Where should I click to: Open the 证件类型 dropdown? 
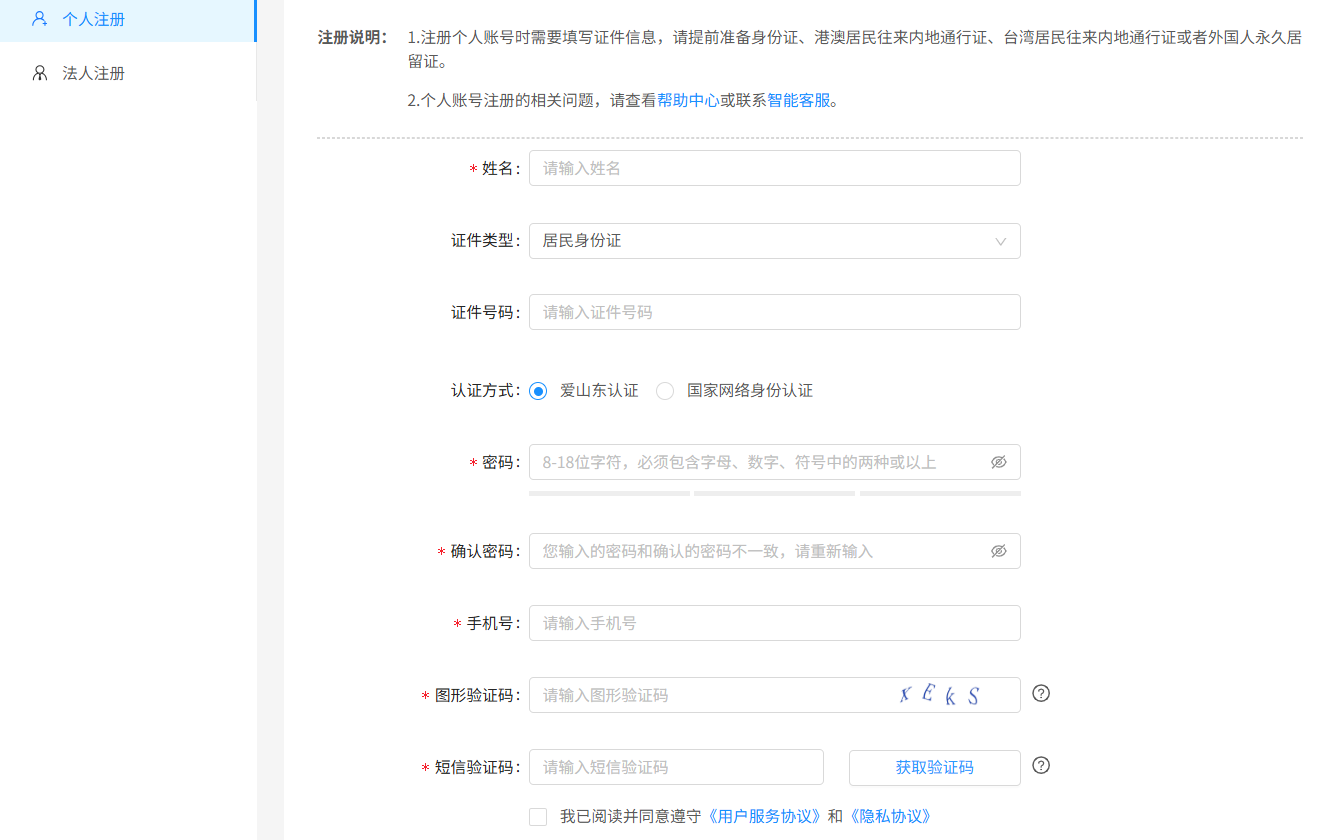760,241
